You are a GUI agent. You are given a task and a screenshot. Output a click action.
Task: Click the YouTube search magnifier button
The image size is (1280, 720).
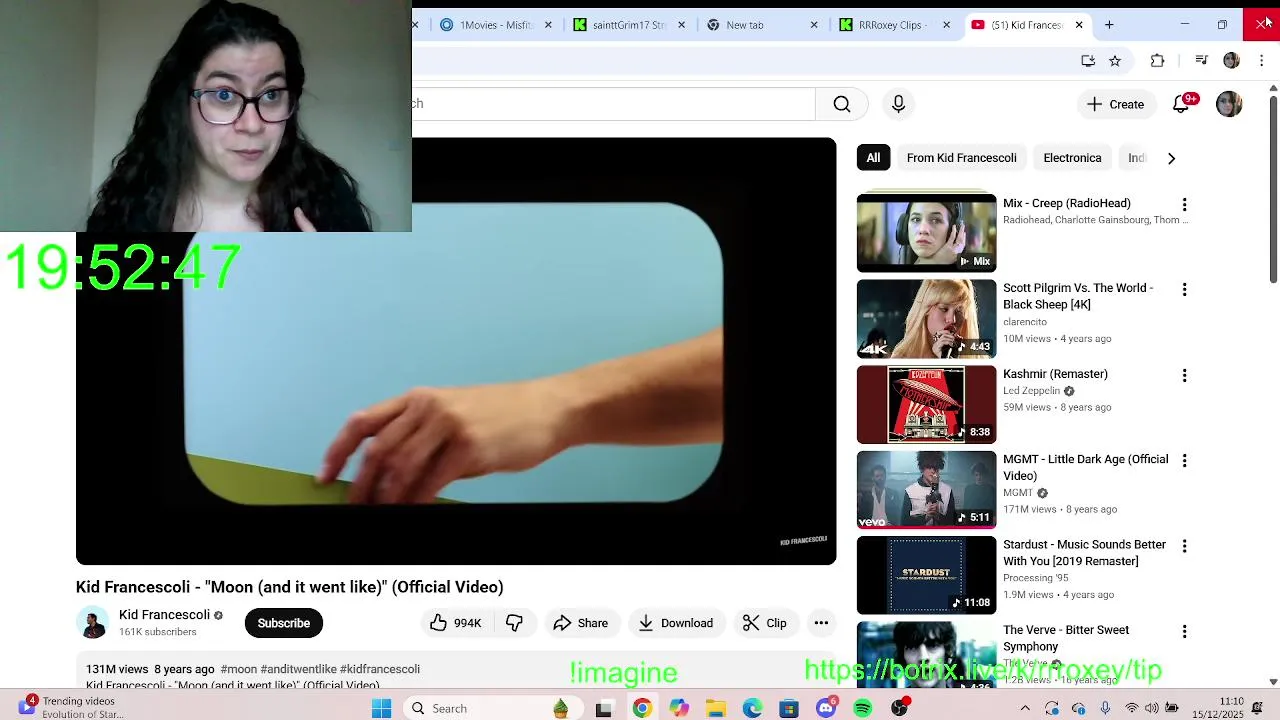842,104
